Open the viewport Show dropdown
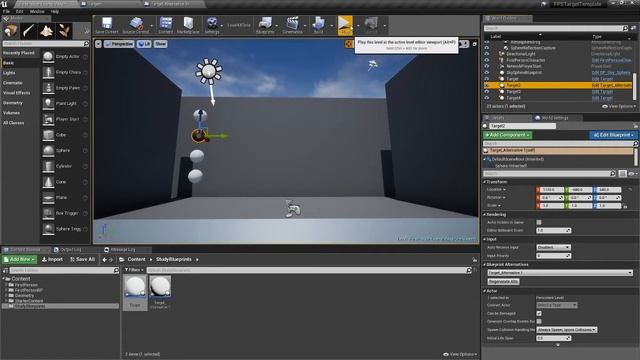Viewport: 640px width, 360px height. pyautogui.click(x=160, y=44)
